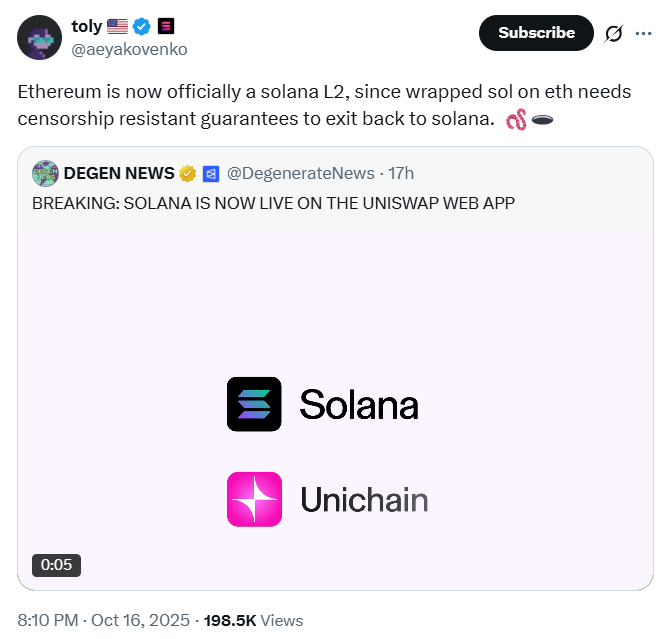Image resolution: width=670 pixels, height=639 pixels.
Task: Click the 17h timestamp on quoted post
Action: 403,174
